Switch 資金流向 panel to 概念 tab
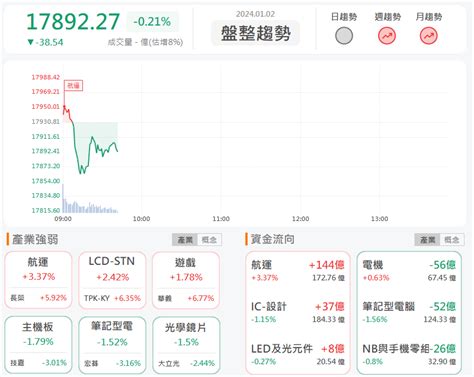Screen dimensions: 474x377 [x=452, y=240]
